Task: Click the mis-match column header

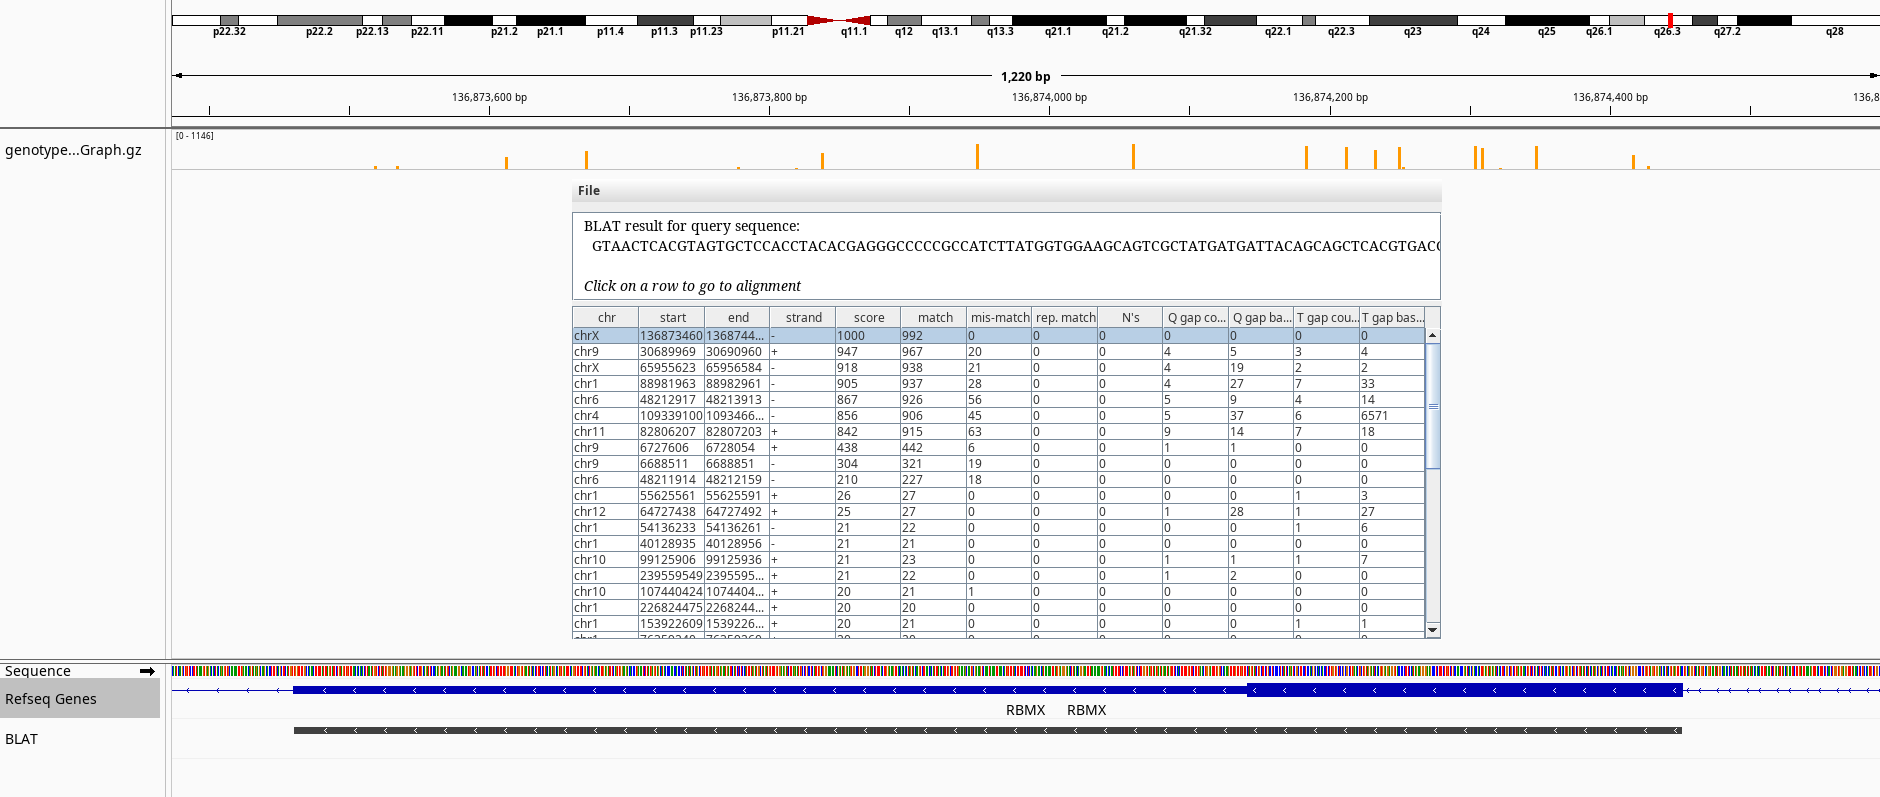Action: pos(999,318)
